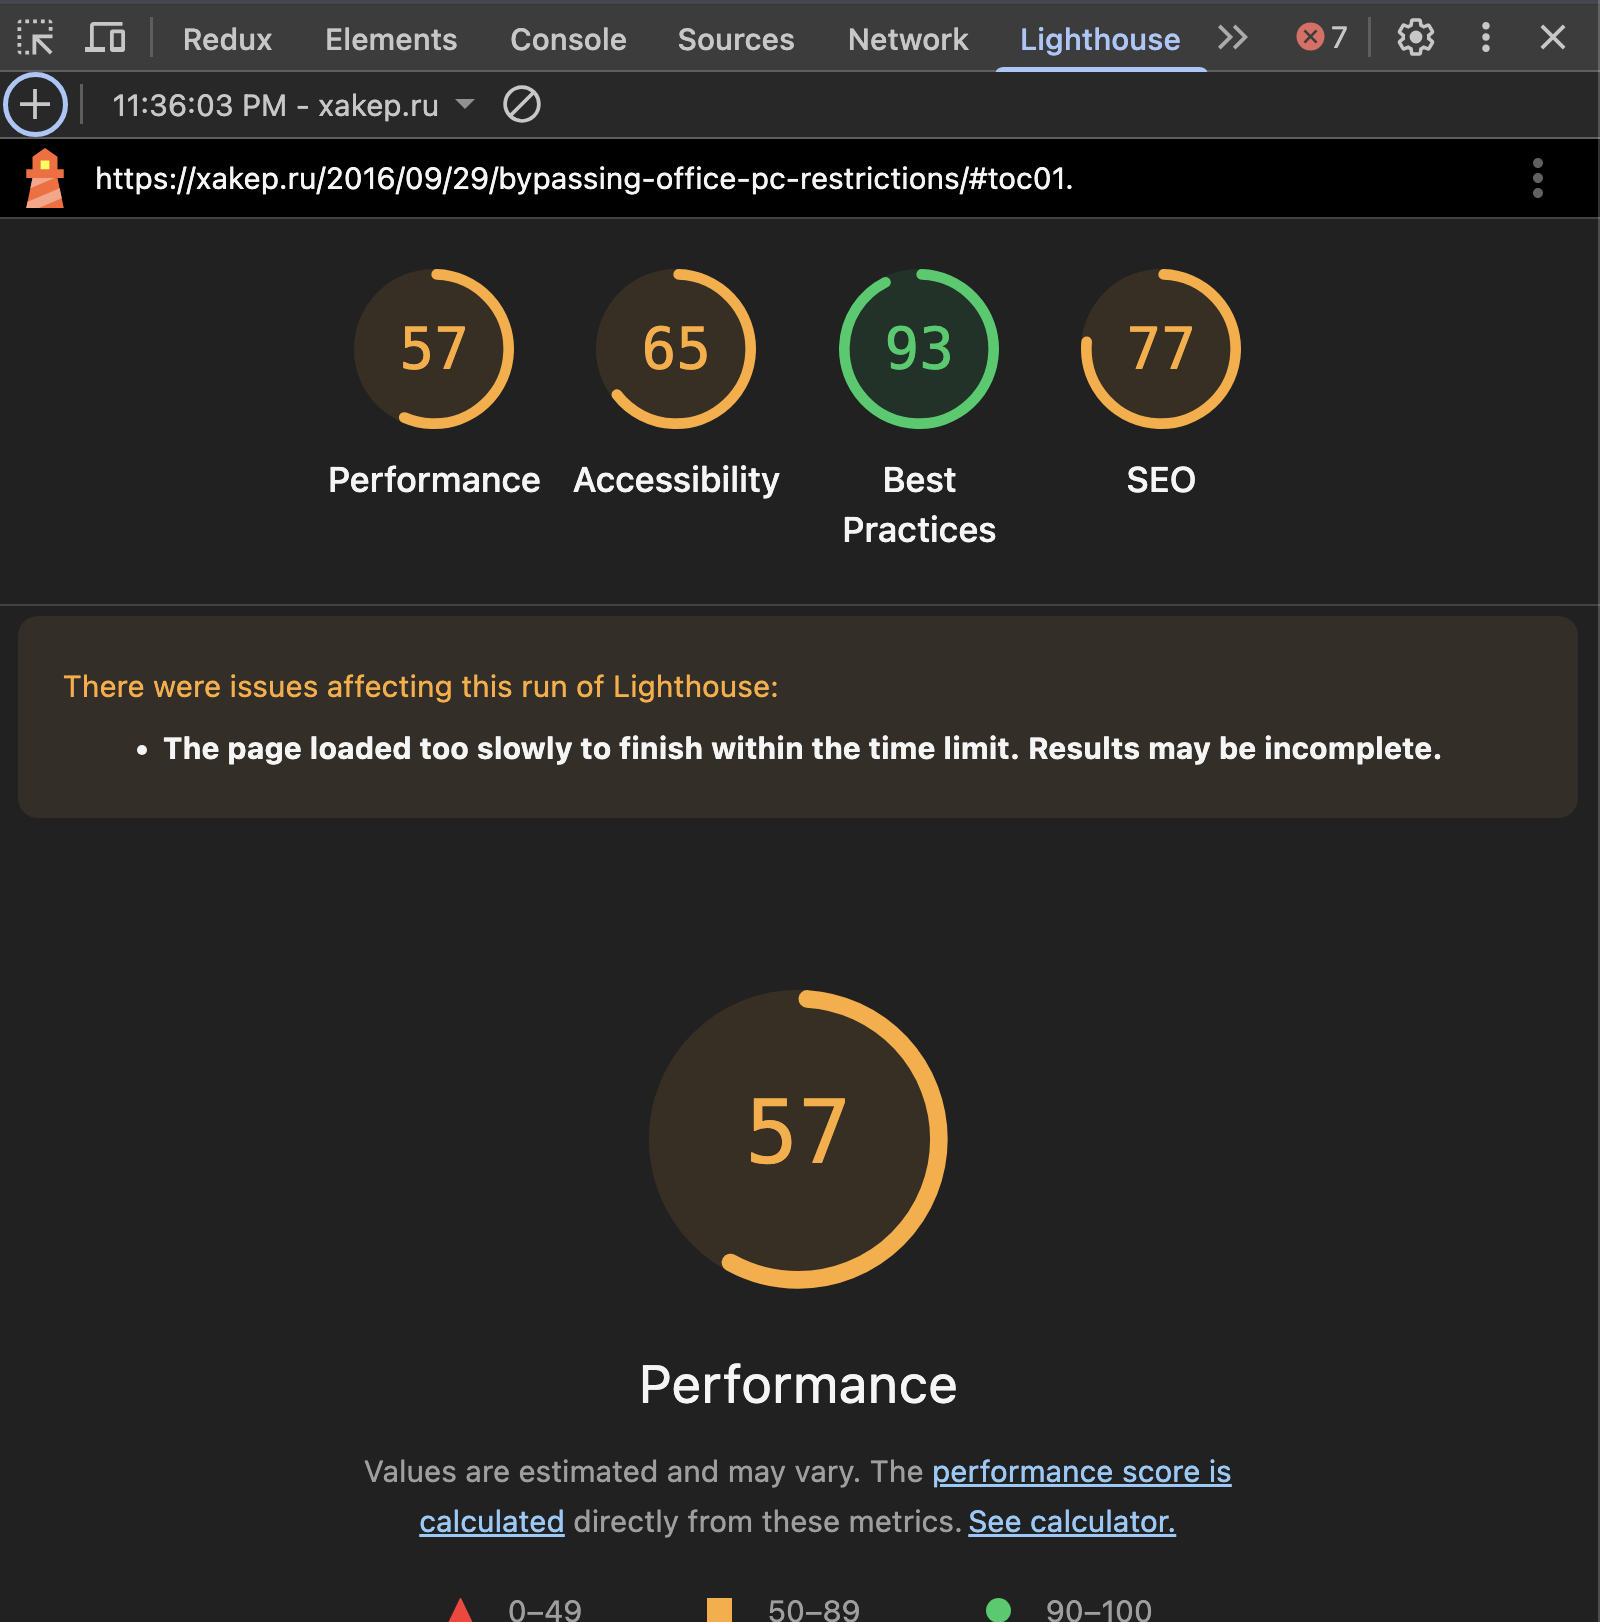Show more DevTools tabs with double chevron

click(x=1232, y=38)
